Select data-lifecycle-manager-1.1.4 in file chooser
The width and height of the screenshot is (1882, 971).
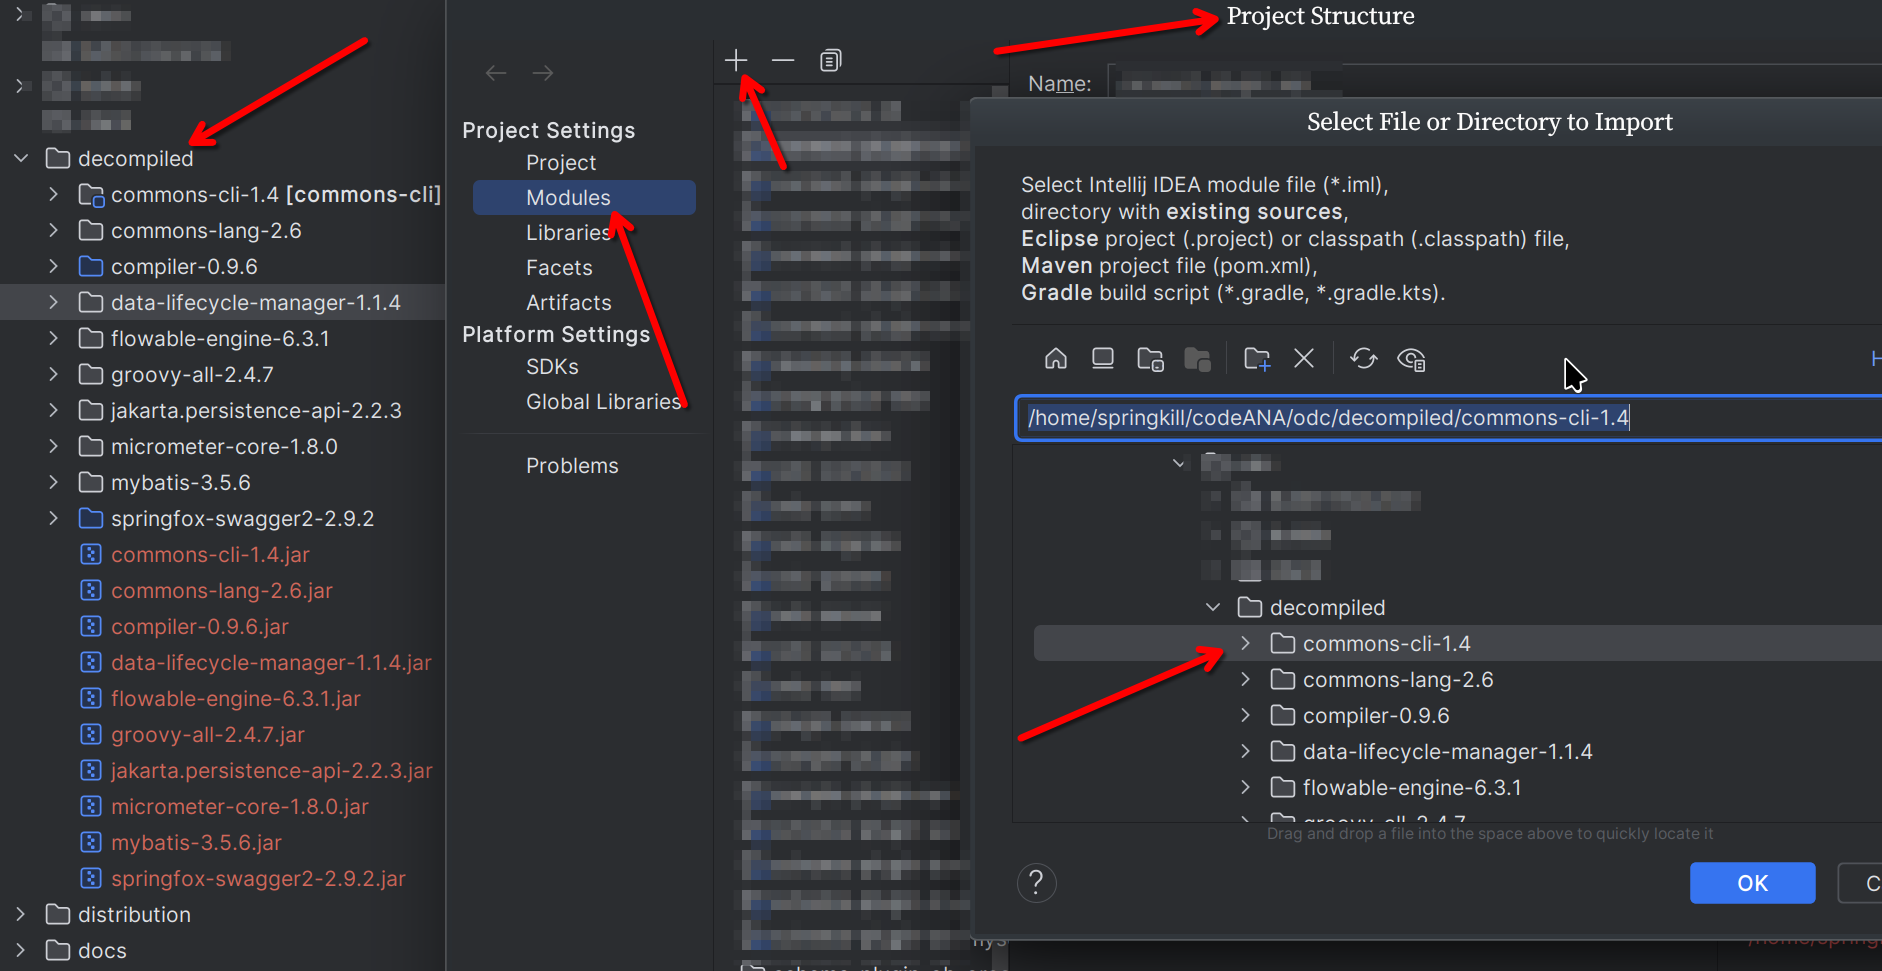pyautogui.click(x=1447, y=751)
